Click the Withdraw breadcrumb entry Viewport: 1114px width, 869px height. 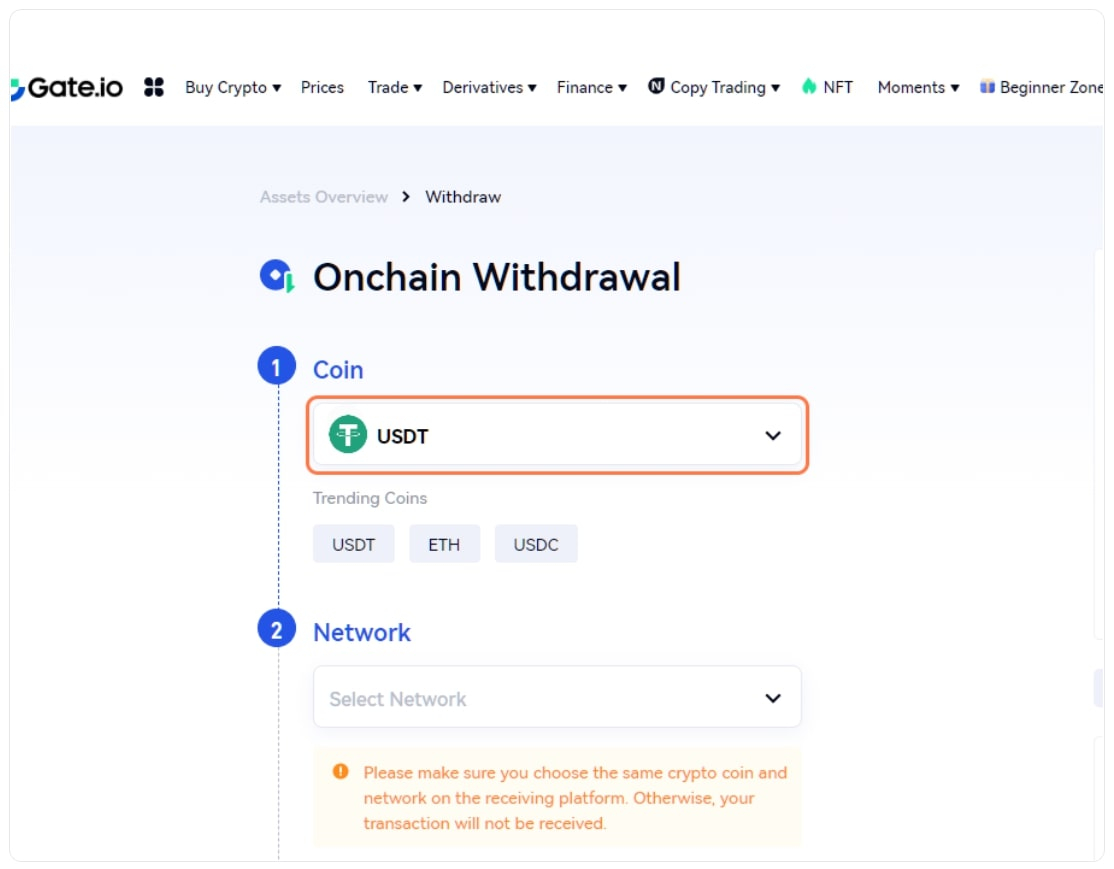coord(462,197)
